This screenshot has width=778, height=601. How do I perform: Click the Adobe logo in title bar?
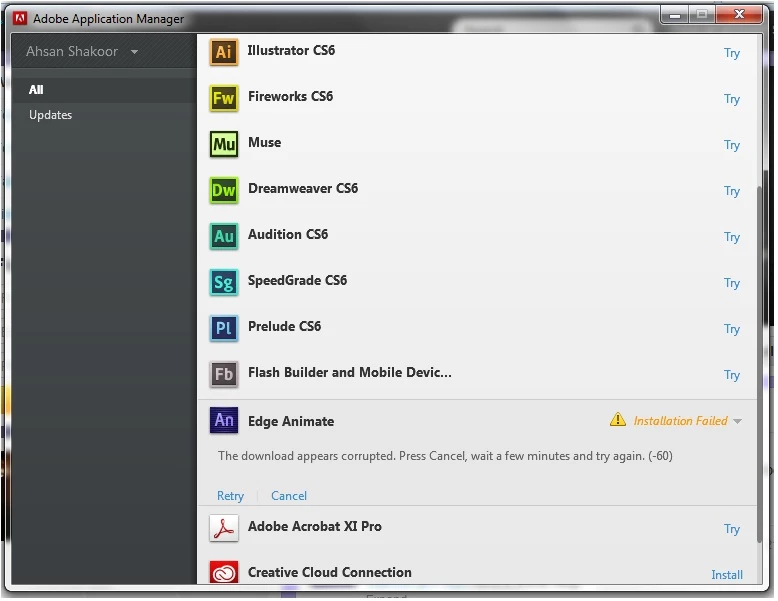(20, 18)
